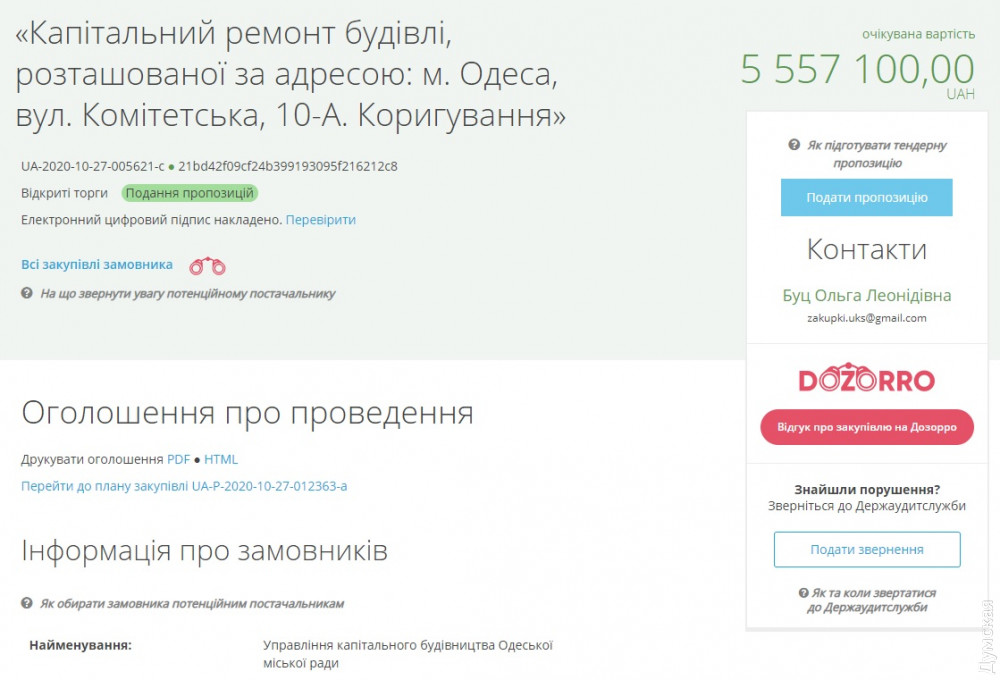Image resolution: width=1000 pixels, height=680 pixels.
Task: Open 'Всі закупівлі замовника' link
Action: click(97, 265)
